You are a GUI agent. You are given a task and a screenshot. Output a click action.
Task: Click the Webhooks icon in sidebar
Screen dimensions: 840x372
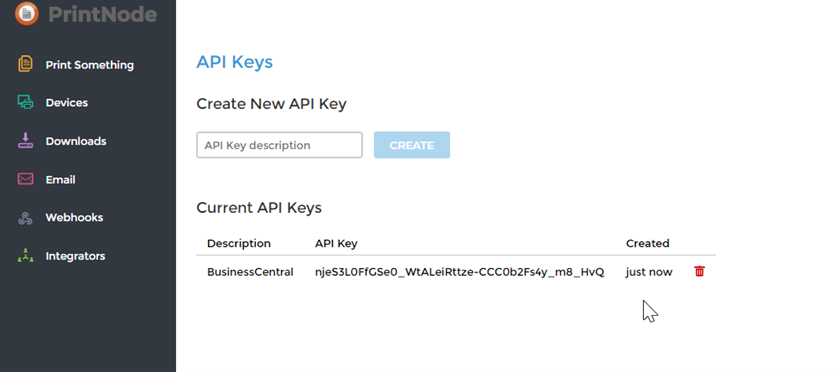pyautogui.click(x=25, y=218)
